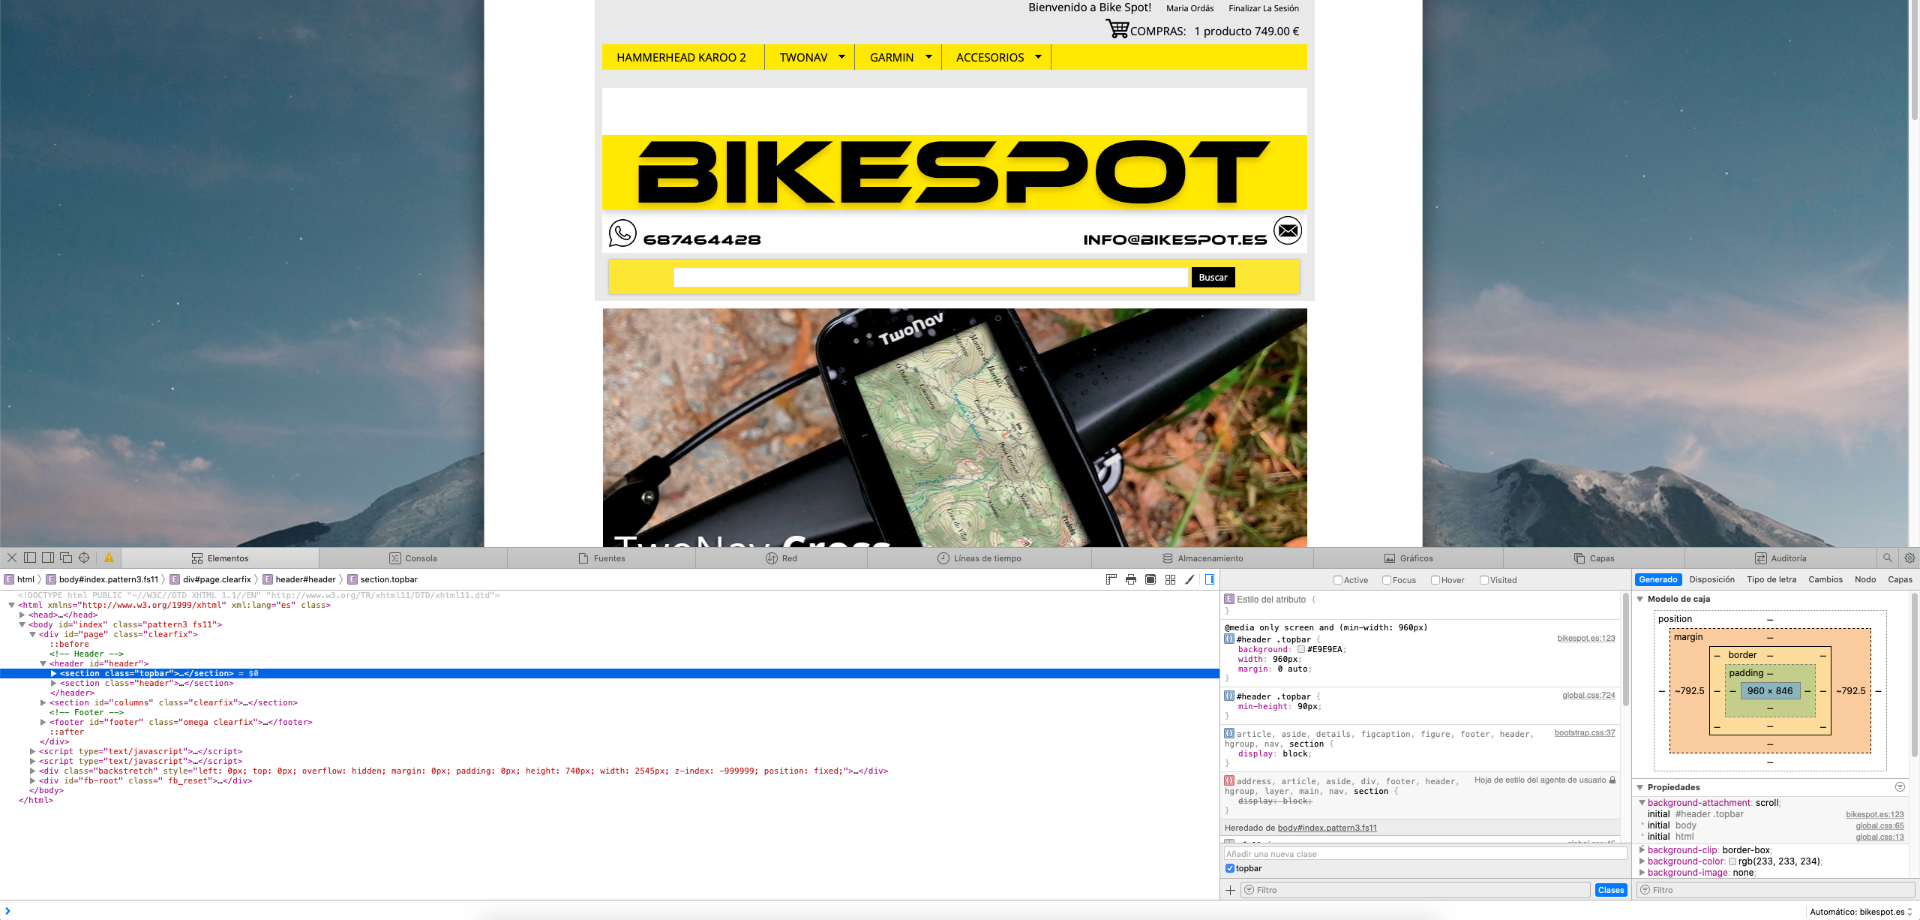
Task: Open the Tipo de letra sidebar tab
Action: click(1771, 580)
